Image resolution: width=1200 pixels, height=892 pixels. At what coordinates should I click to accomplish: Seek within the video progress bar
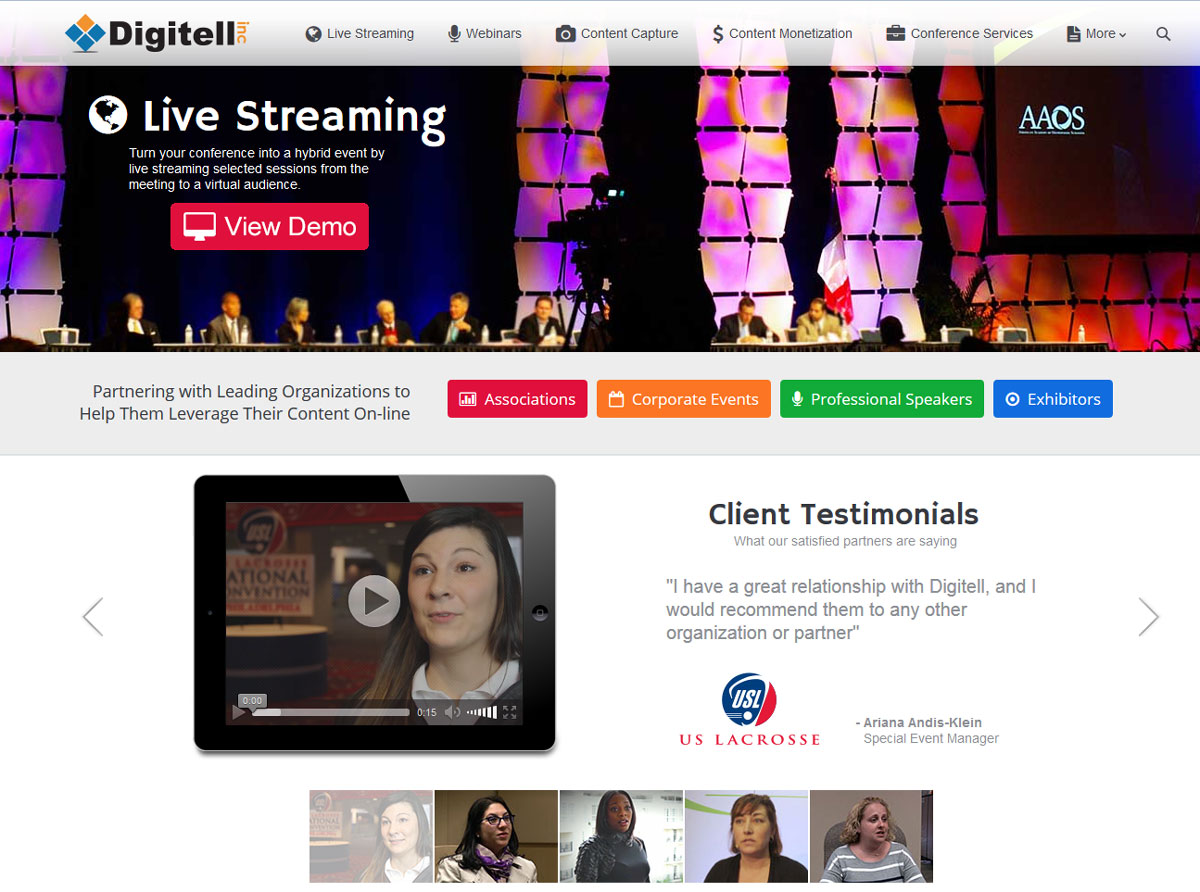(x=330, y=712)
